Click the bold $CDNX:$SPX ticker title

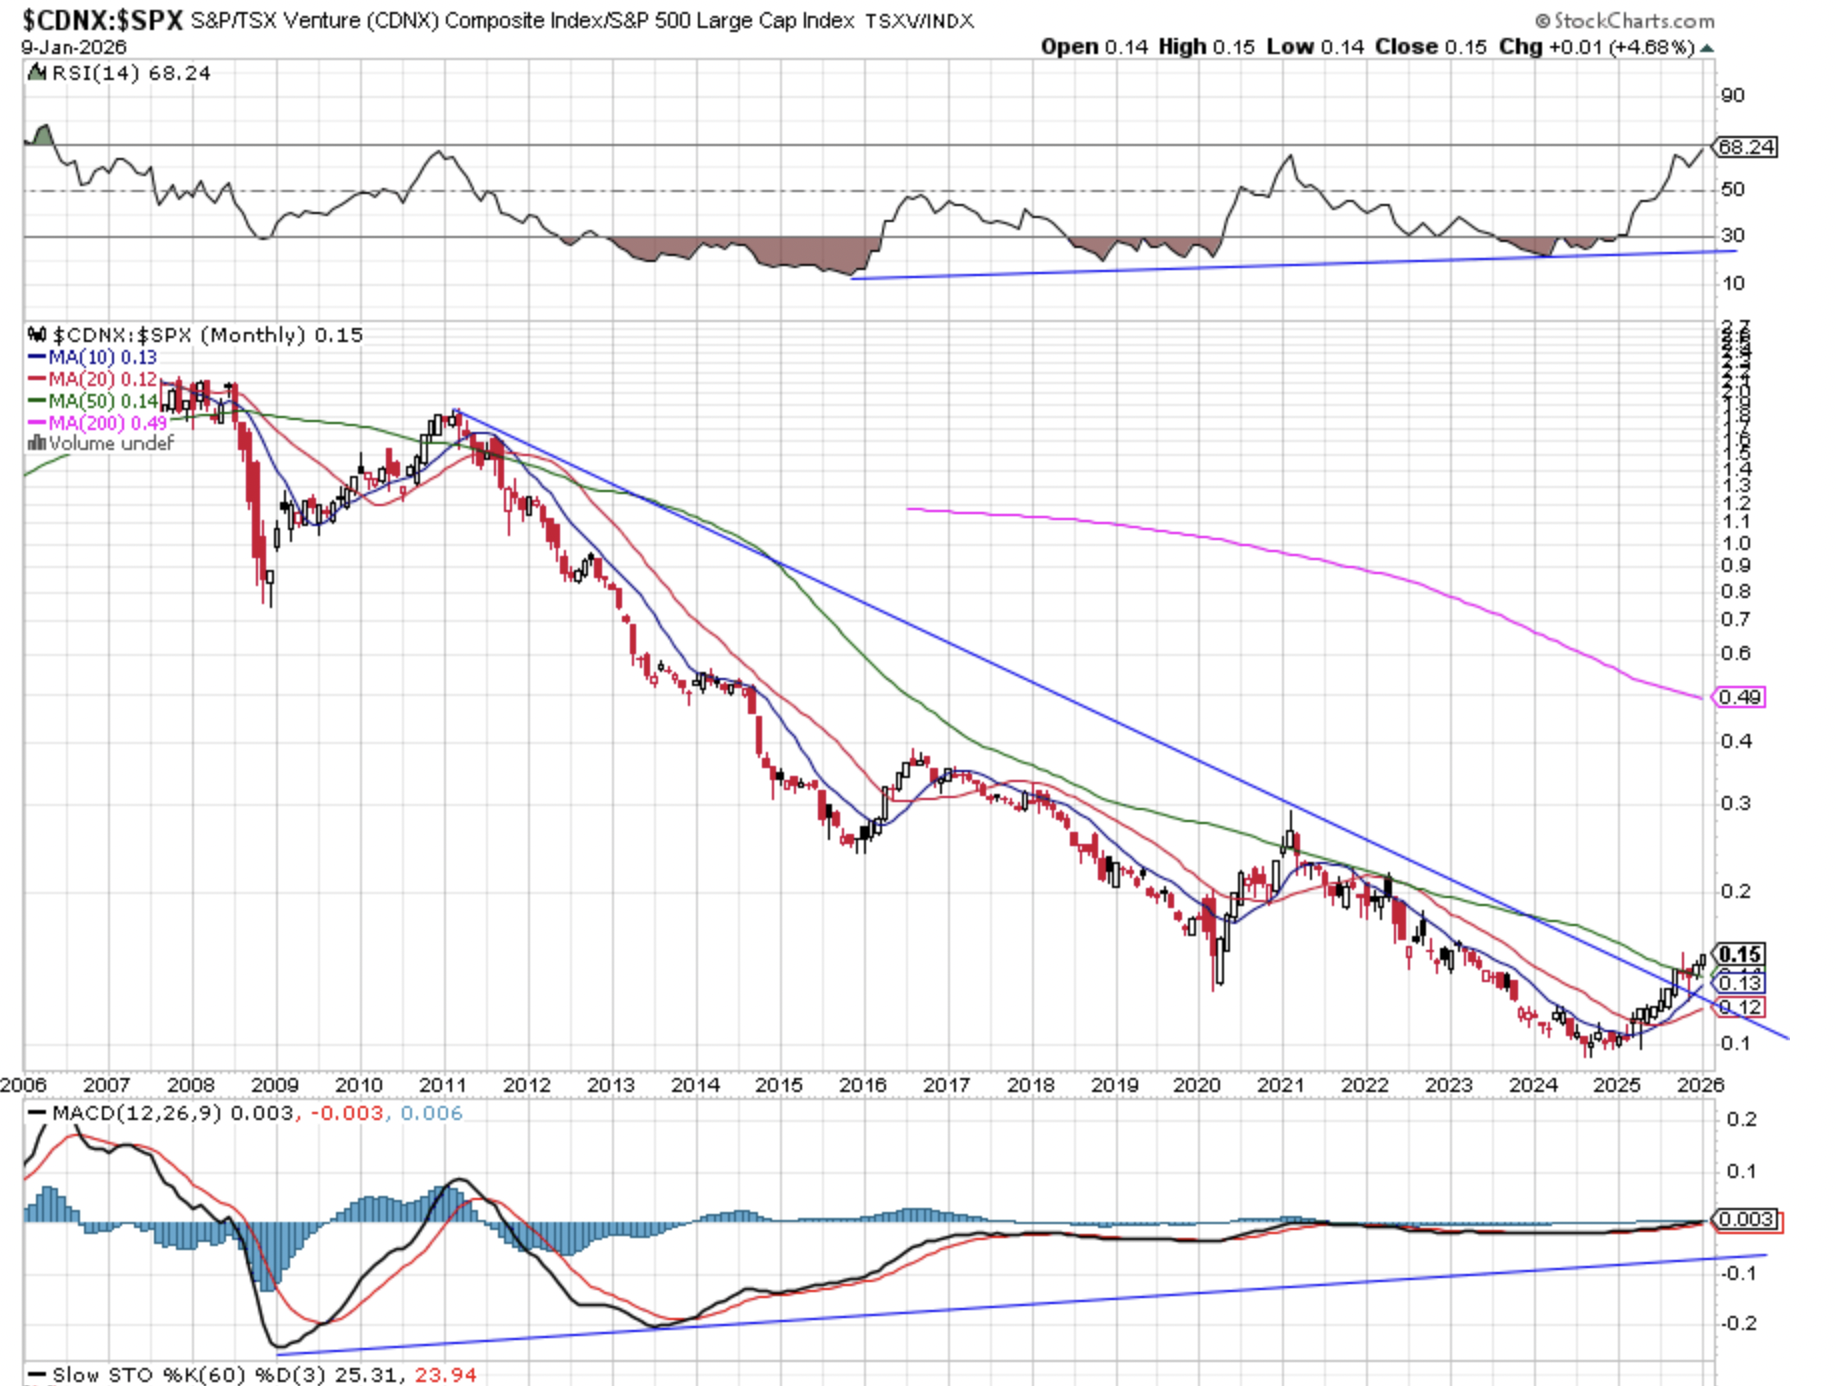103,20
